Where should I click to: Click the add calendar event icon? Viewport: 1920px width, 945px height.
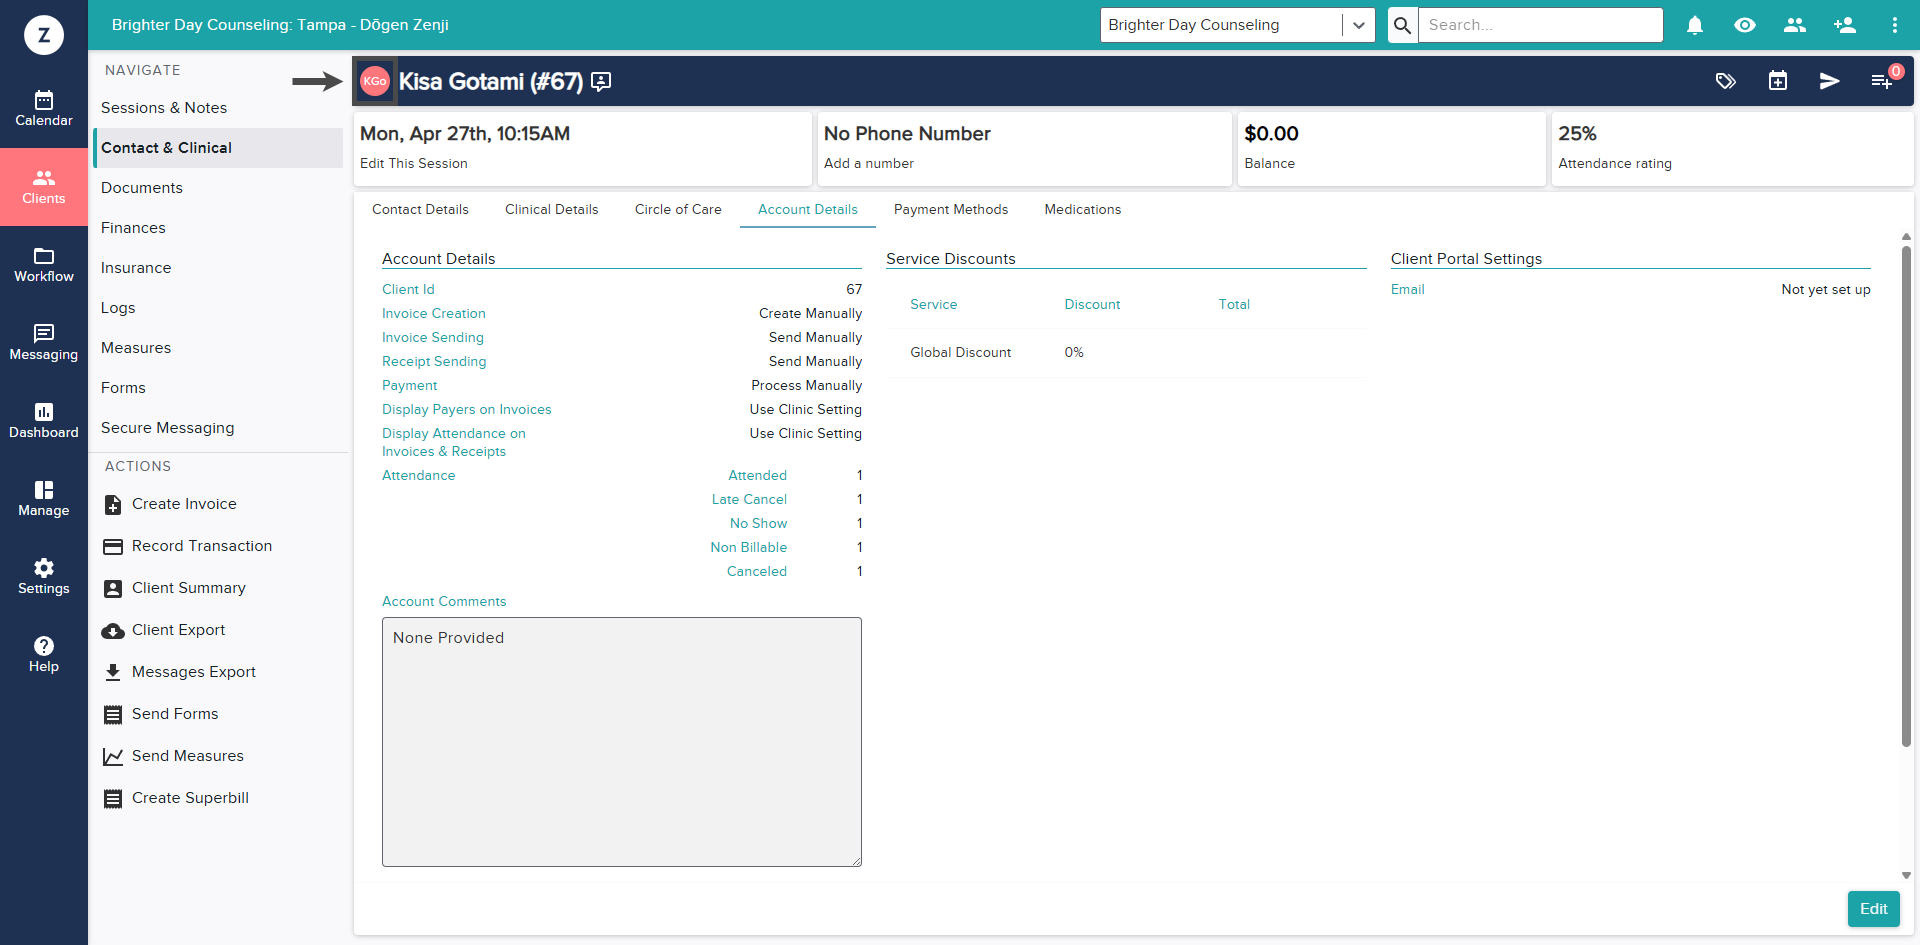(x=1778, y=81)
